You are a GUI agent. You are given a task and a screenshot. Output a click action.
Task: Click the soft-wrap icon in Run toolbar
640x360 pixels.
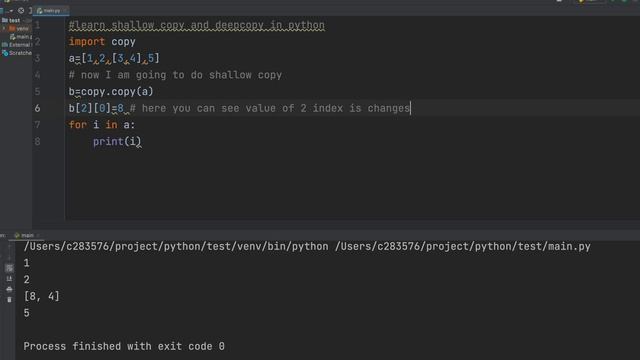[x=9, y=268]
